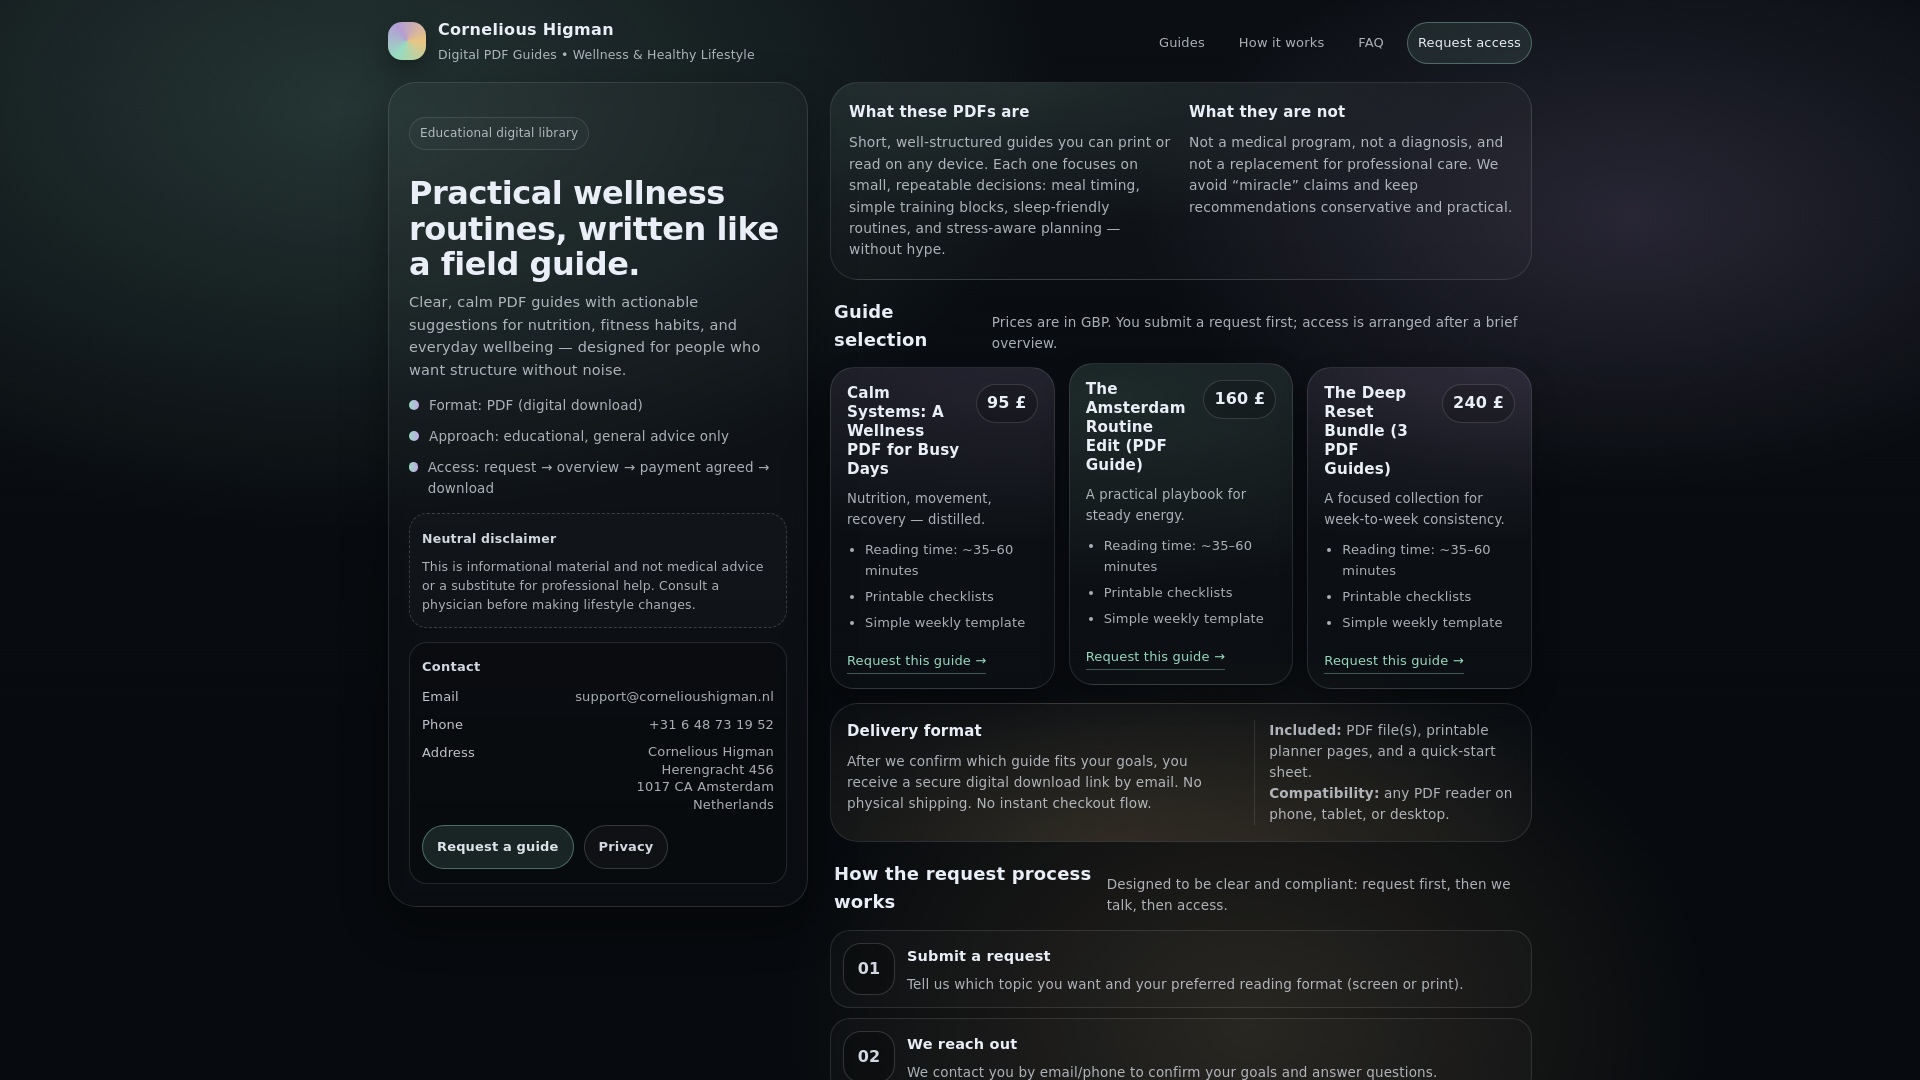Click the What these PDFs are heading
The width and height of the screenshot is (1920, 1080).
click(x=939, y=112)
